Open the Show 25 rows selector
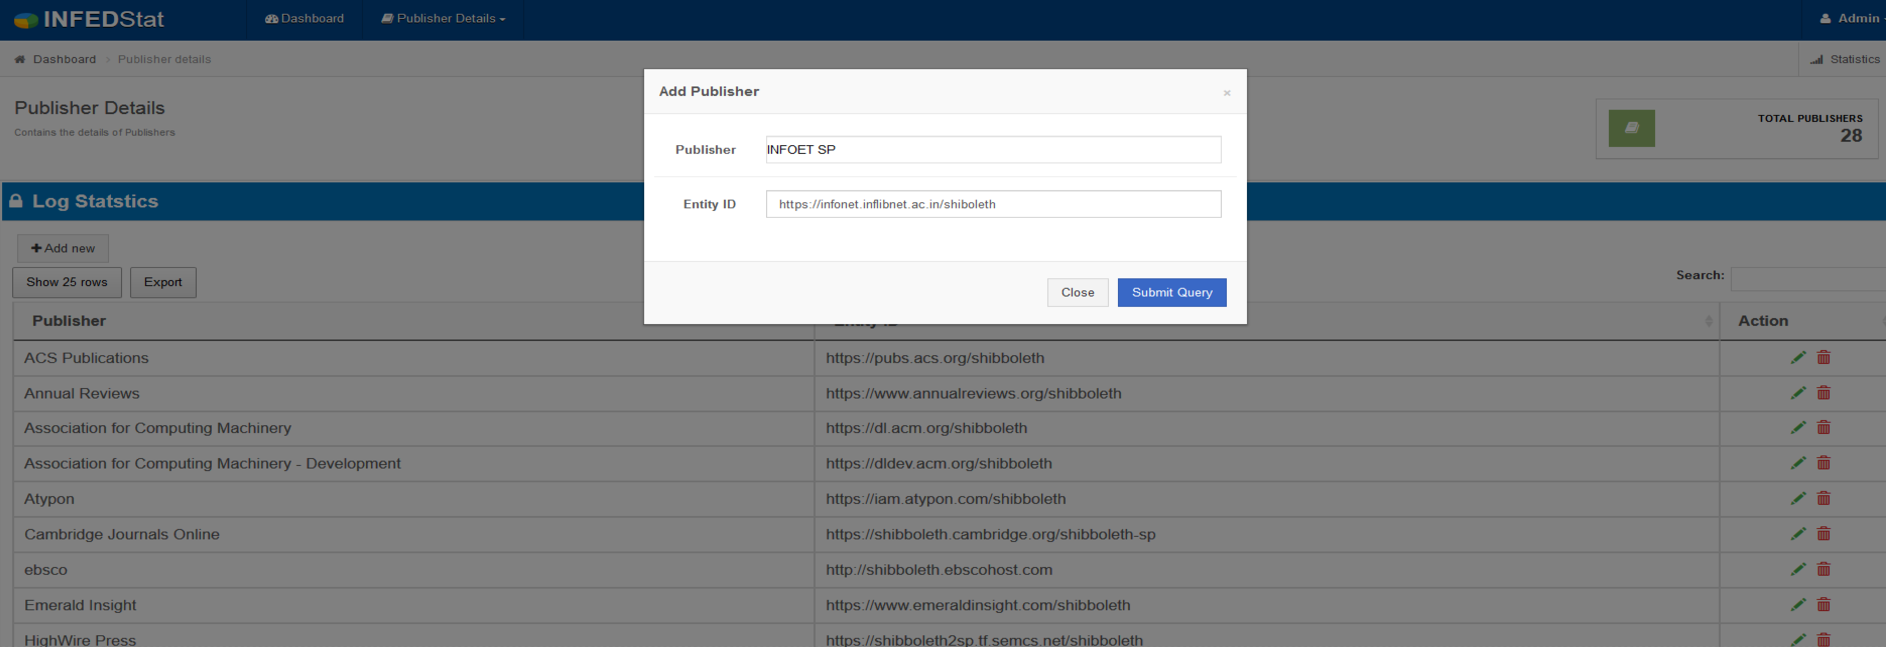 tap(67, 282)
